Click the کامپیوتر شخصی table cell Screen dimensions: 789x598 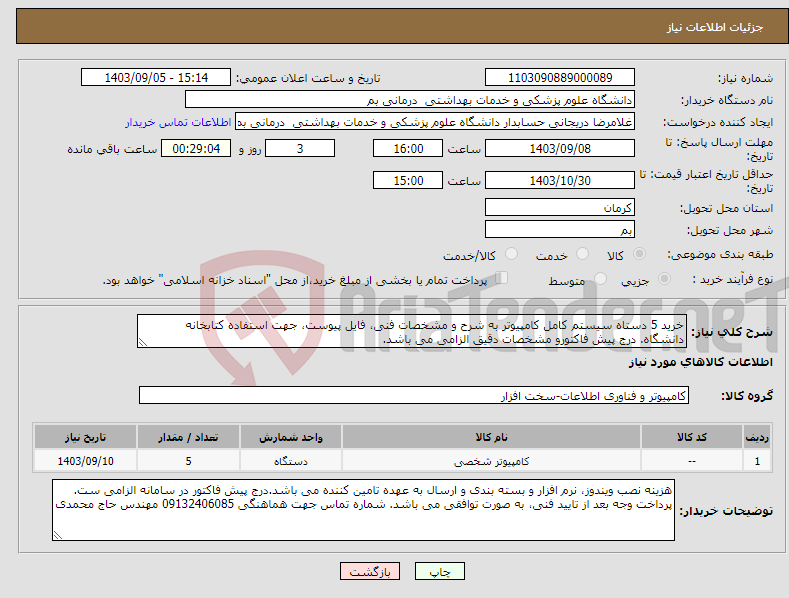click(x=491, y=461)
